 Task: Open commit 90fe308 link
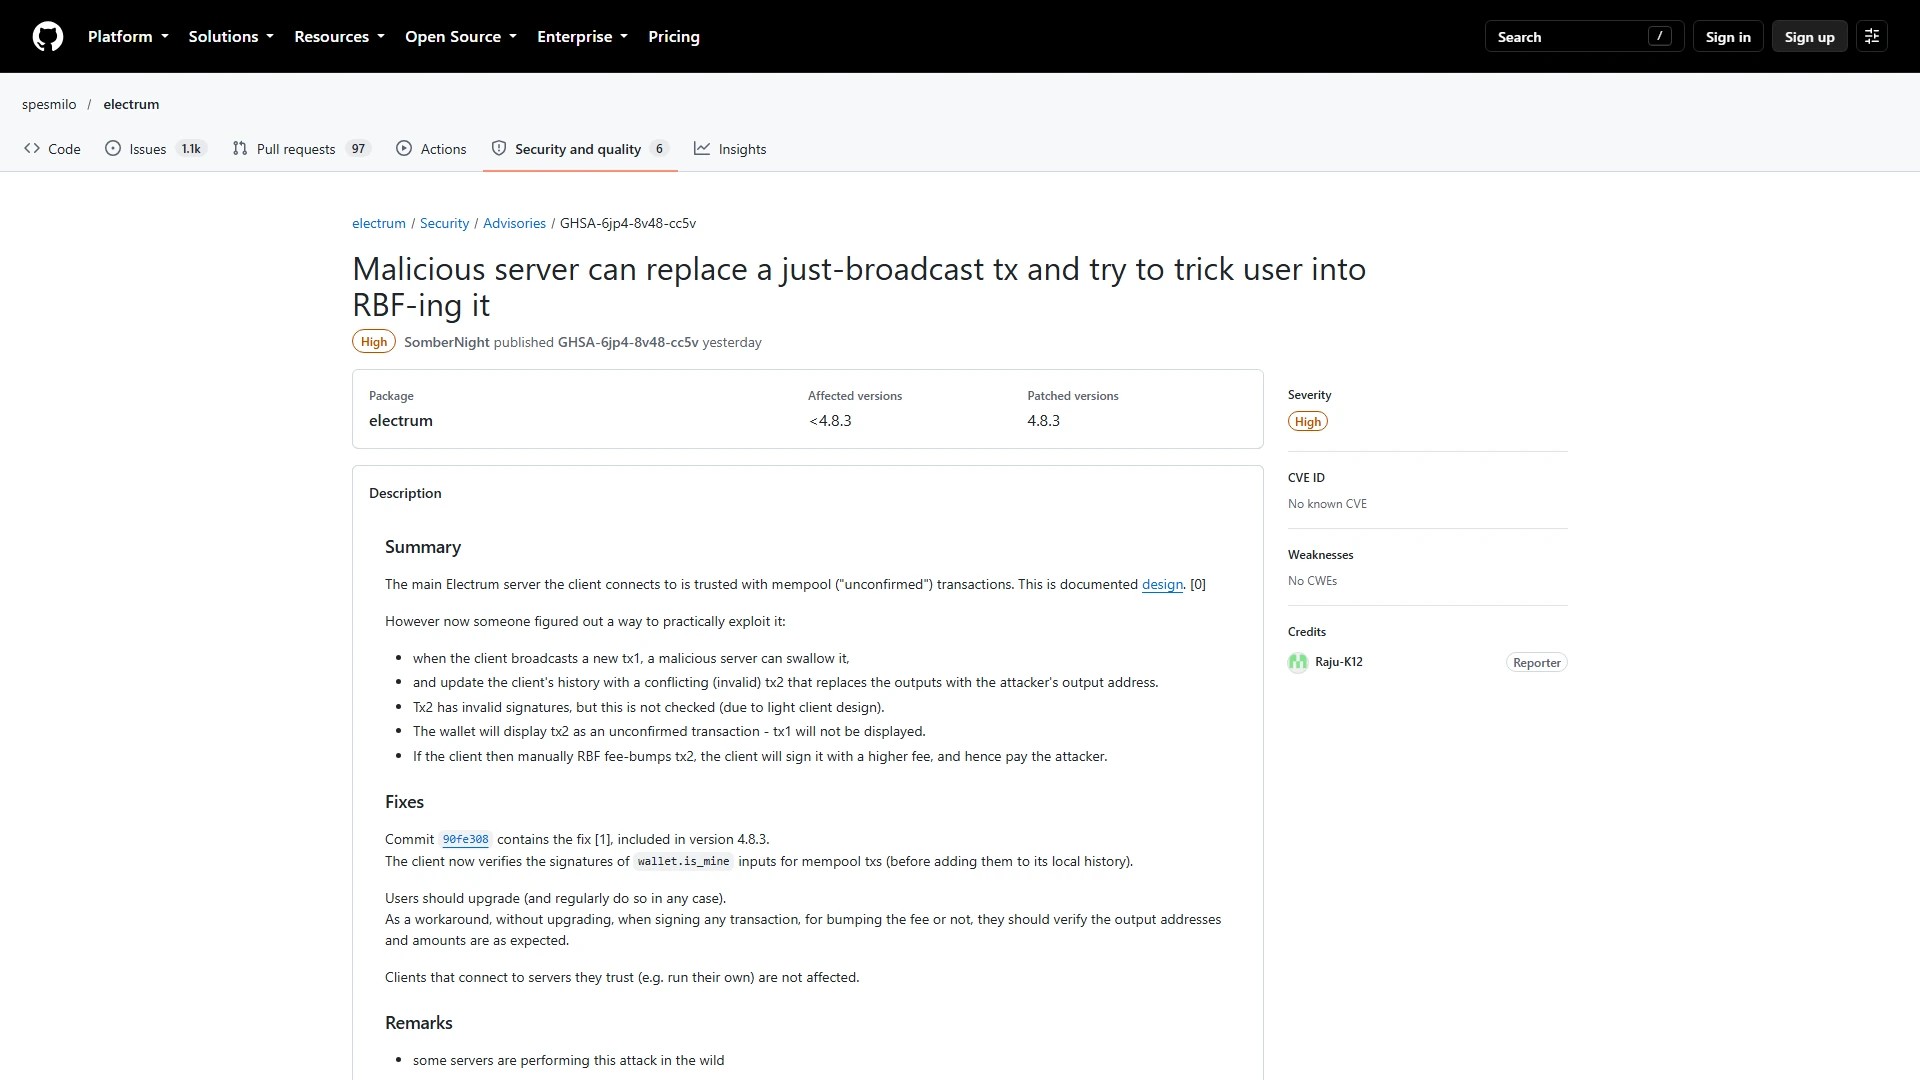click(x=465, y=840)
